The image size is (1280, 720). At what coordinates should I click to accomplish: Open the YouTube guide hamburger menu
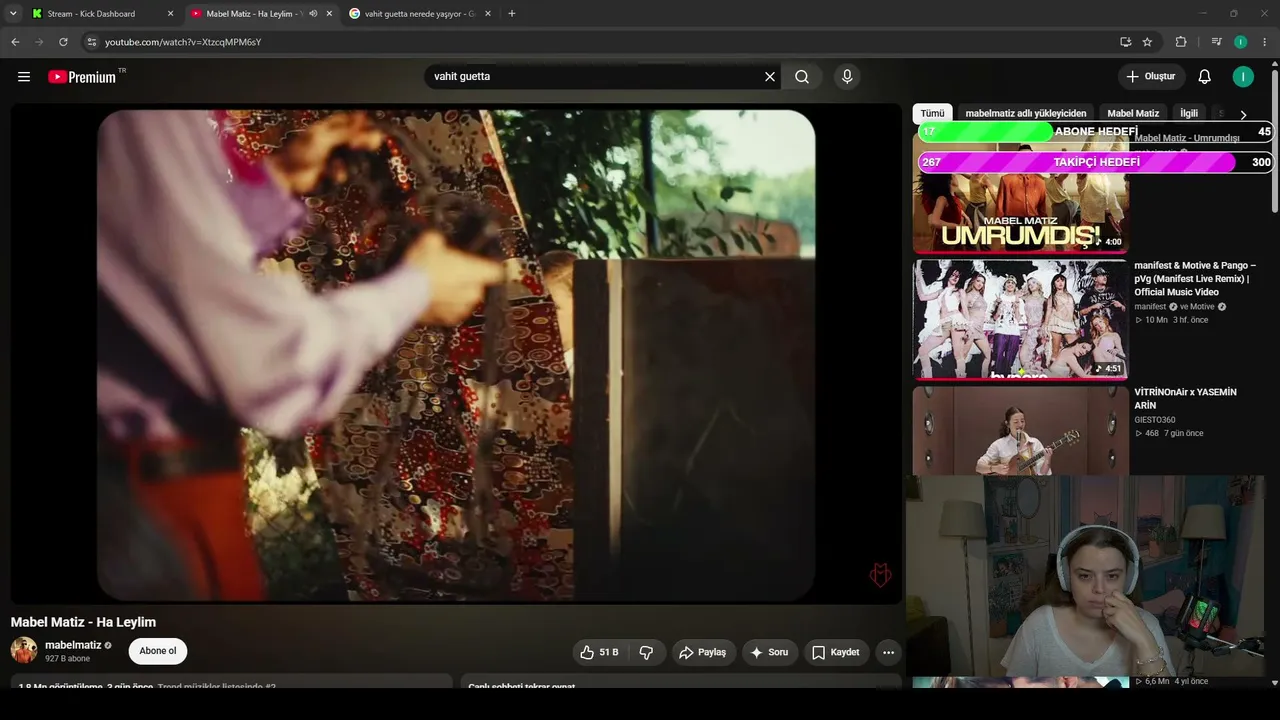point(24,77)
